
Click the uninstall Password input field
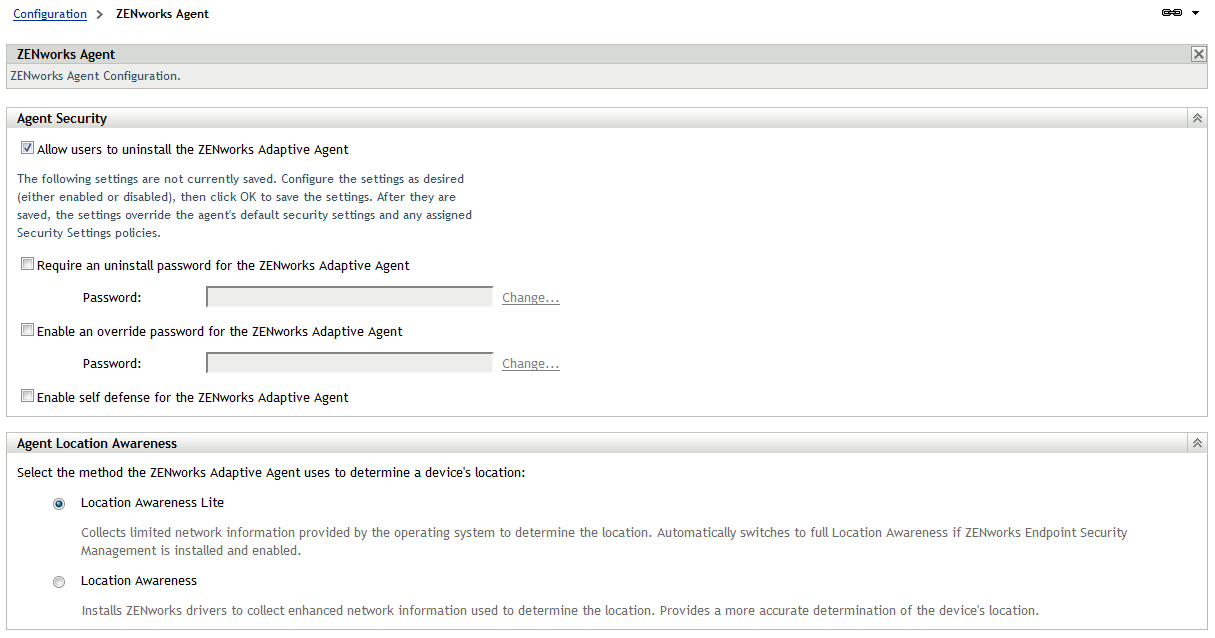[349, 297]
